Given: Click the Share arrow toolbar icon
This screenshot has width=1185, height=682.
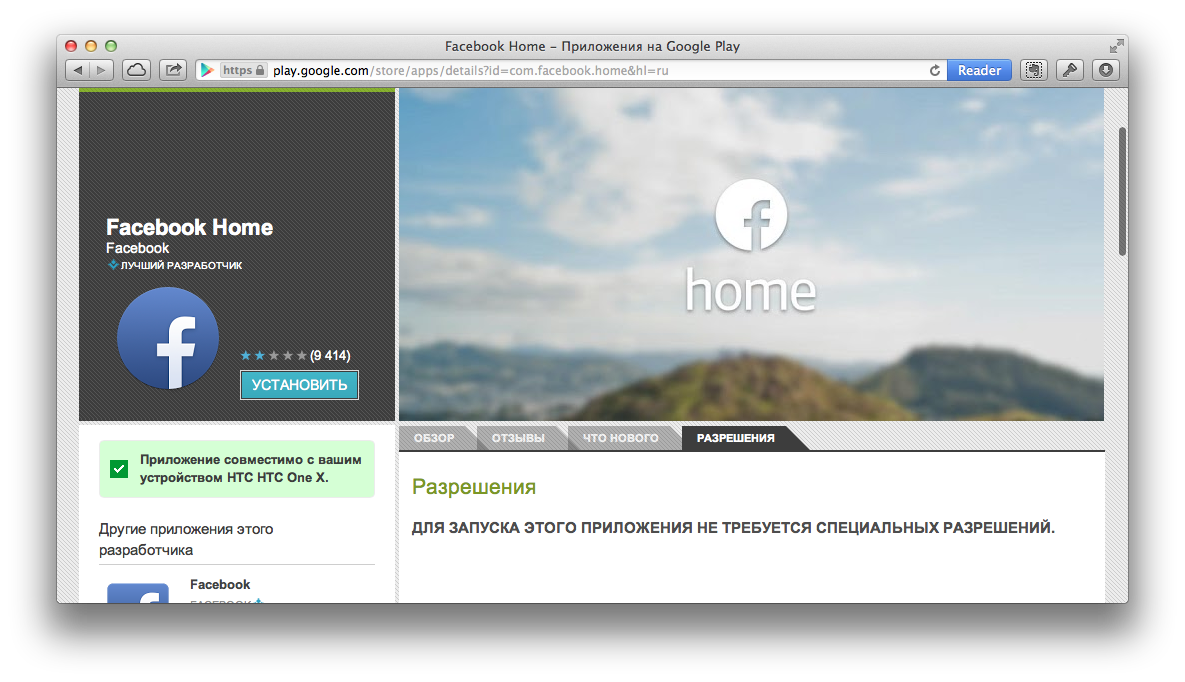Looking at the screenshot, I should [174, 70].
